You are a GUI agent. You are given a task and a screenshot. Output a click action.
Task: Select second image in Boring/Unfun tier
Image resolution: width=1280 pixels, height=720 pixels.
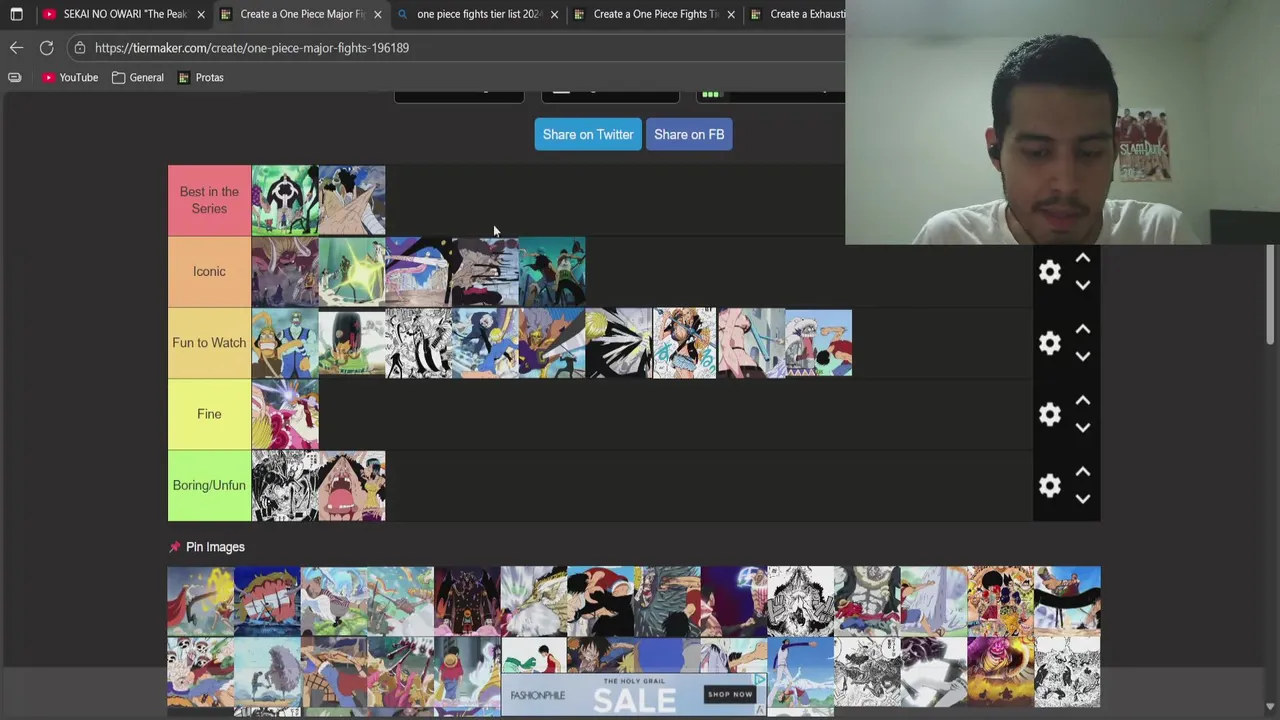pos(352,486)
